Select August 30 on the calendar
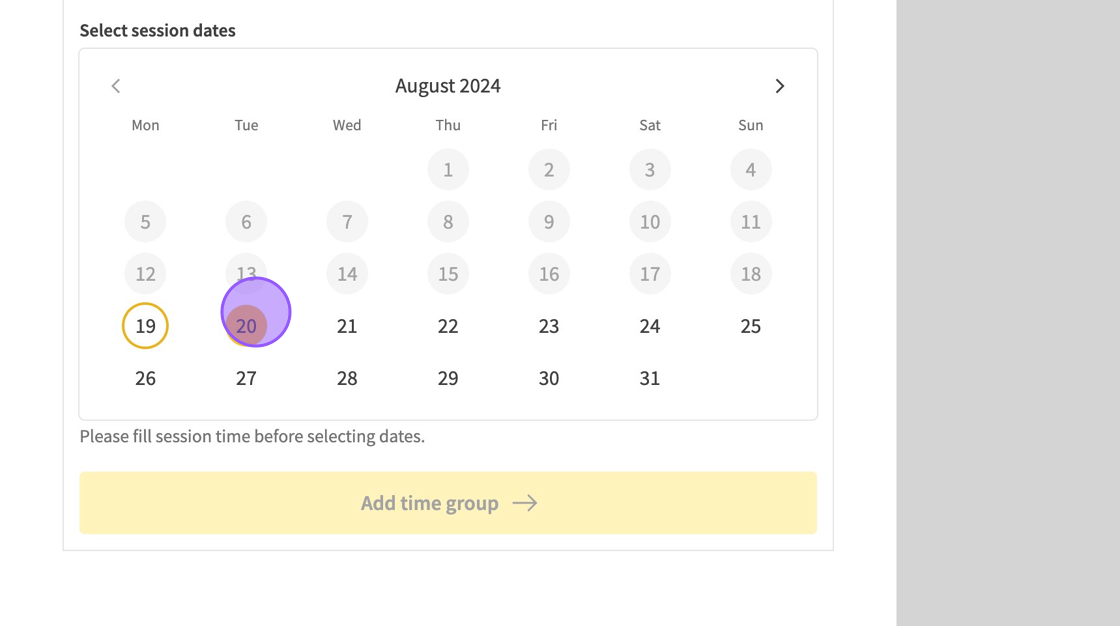 [x=549, y=378]
